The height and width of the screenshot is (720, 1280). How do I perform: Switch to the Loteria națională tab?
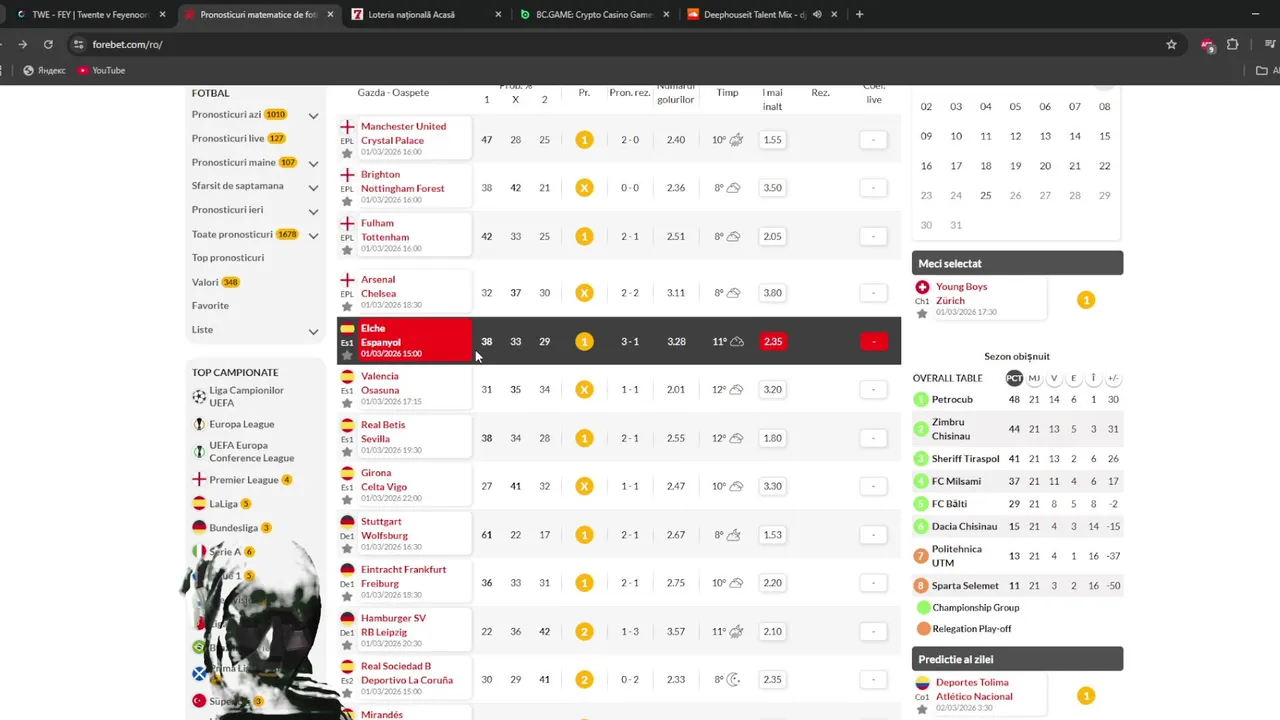[x=425, y=15]
